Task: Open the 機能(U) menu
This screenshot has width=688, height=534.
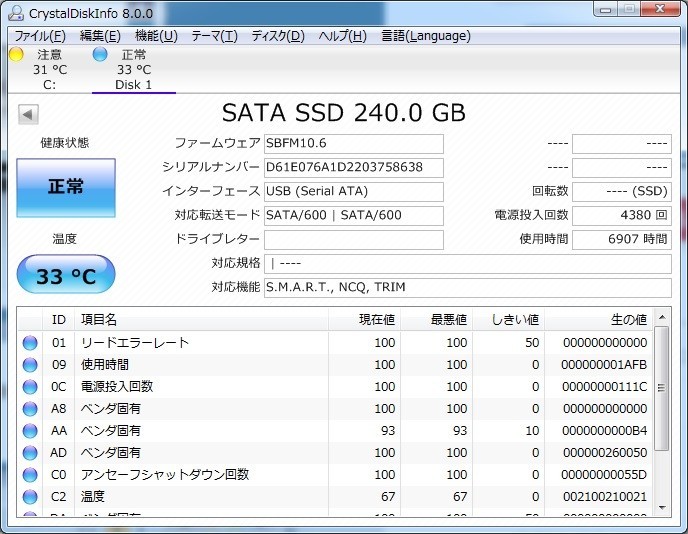Action: (x=156, y=36)
